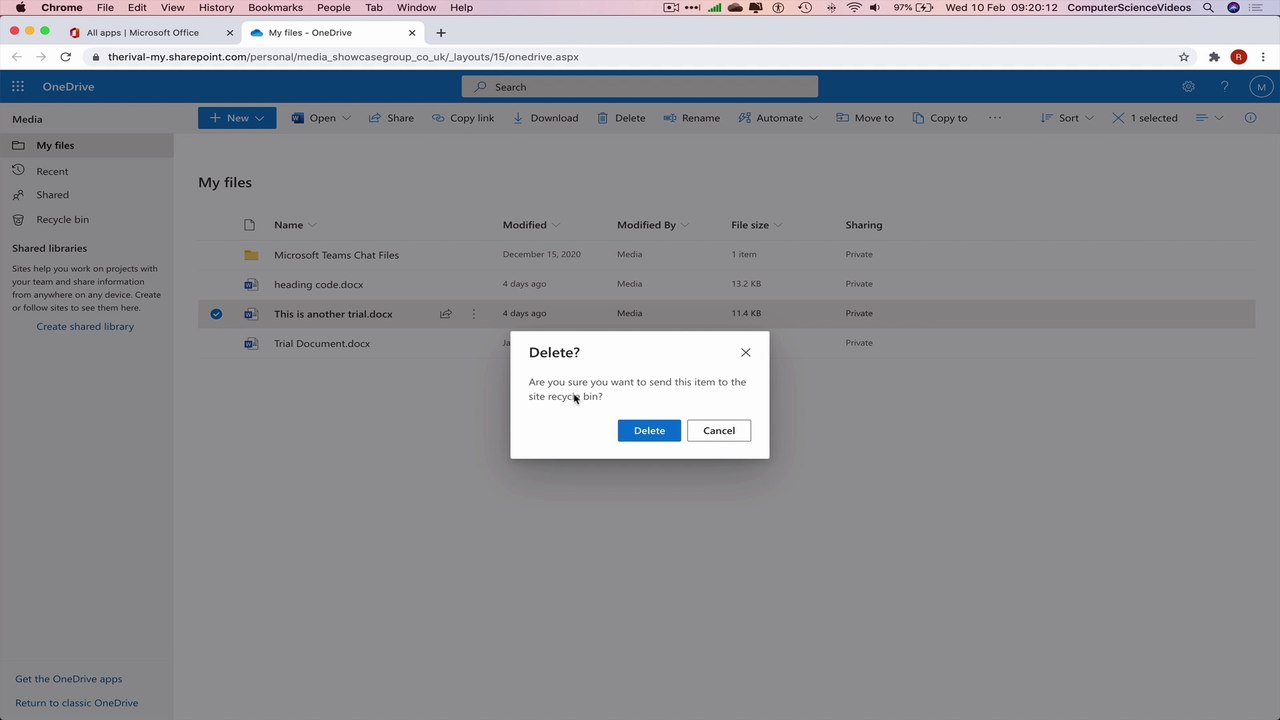Click Move to in the command bar

click(x=865, y=118)
